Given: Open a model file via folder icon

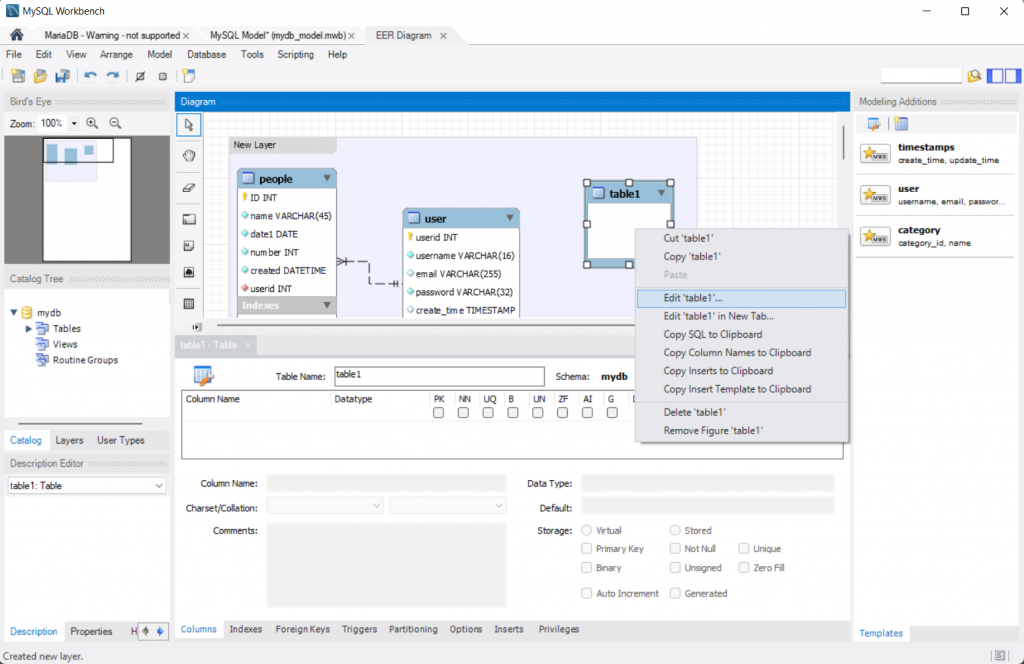Looking at the screenshot, I should click(40, 76).
